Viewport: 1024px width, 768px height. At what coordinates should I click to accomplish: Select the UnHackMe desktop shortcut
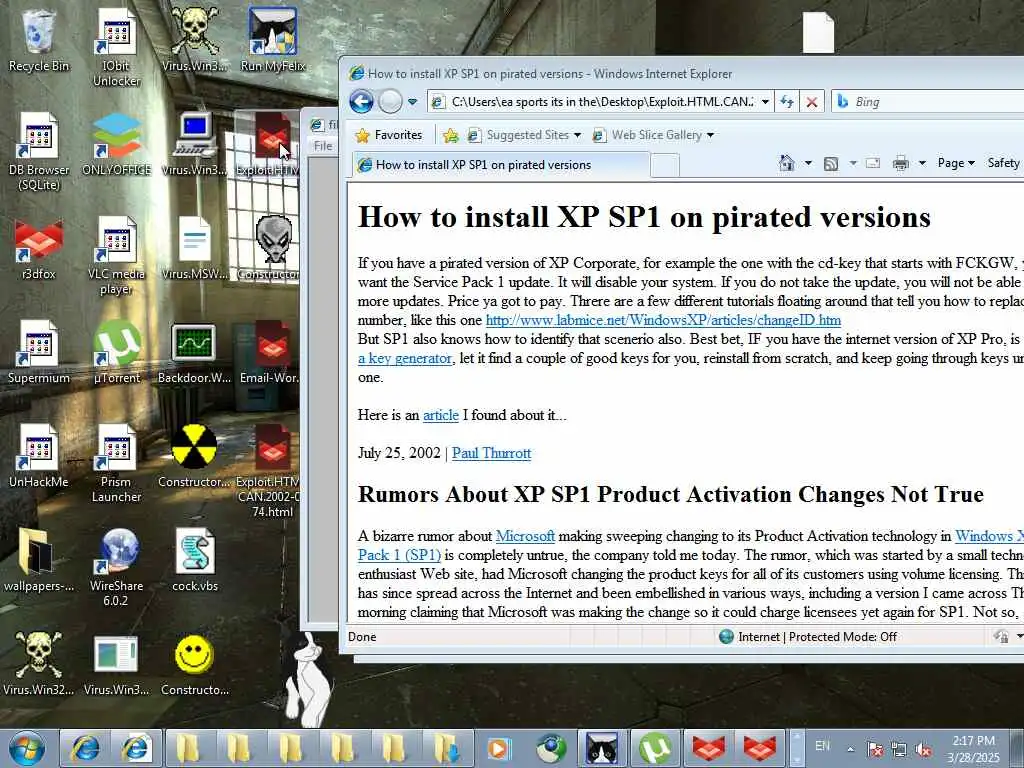pos(39,456)
